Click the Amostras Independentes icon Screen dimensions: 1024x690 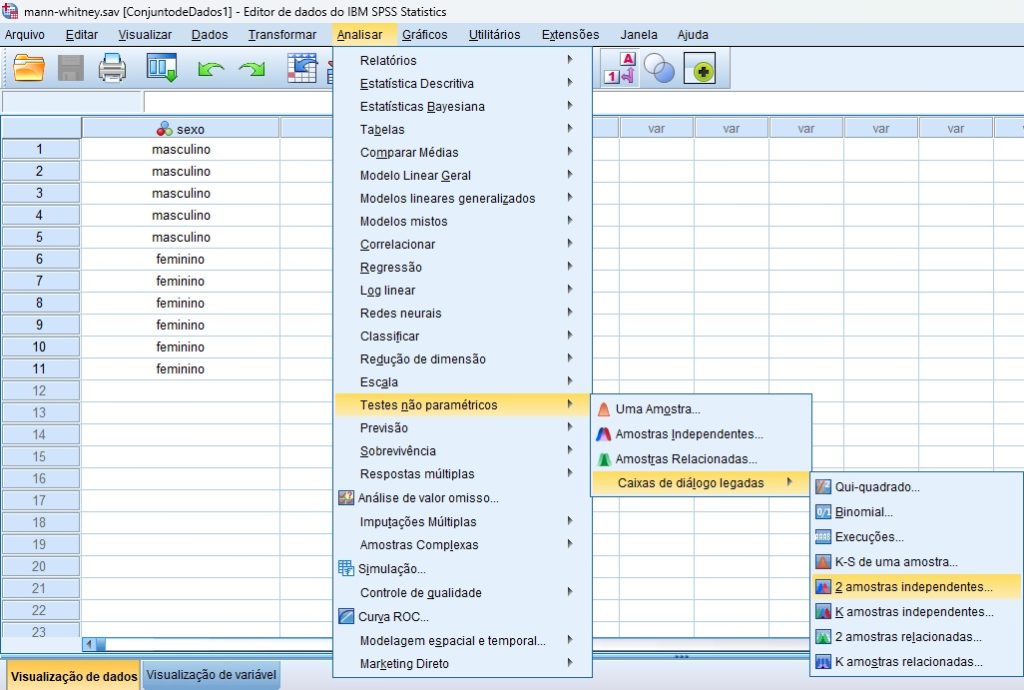tap(604, 434)
